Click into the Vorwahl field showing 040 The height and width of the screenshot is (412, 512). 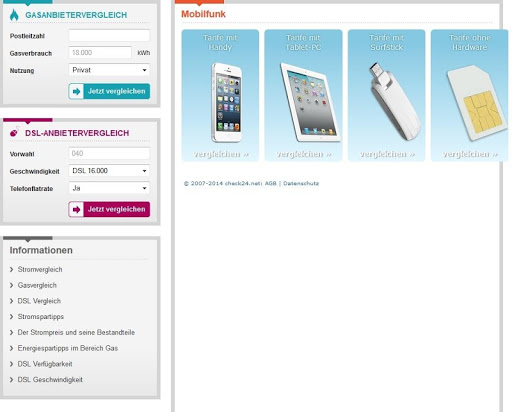(109, 153)
